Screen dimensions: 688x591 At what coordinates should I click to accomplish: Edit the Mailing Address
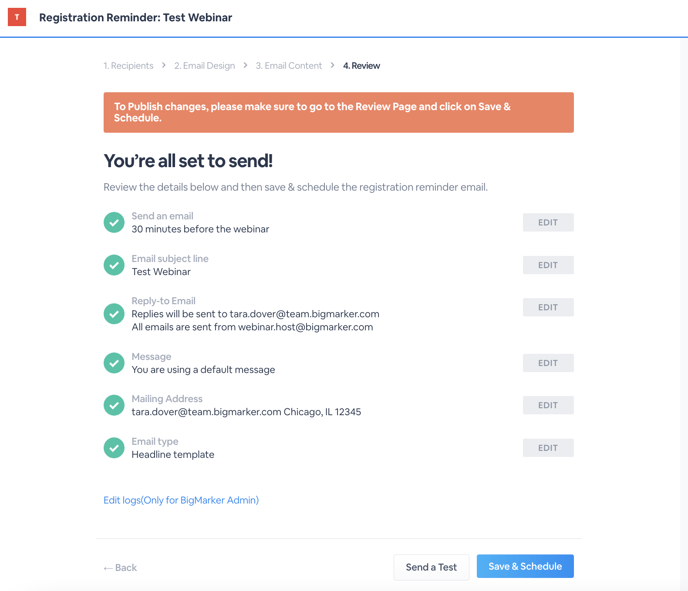(x=548, y=405)
